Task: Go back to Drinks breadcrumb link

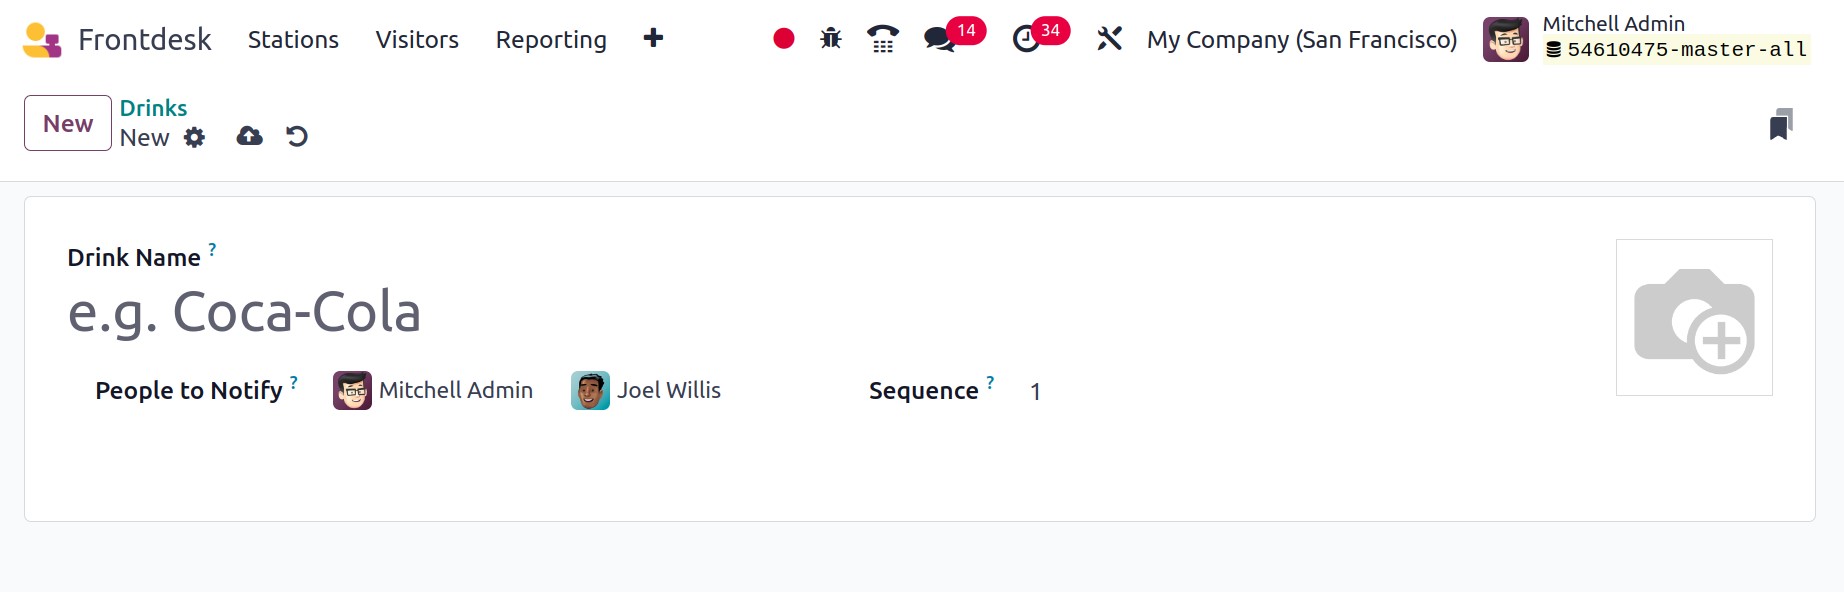Action: (x=153, y=108)
